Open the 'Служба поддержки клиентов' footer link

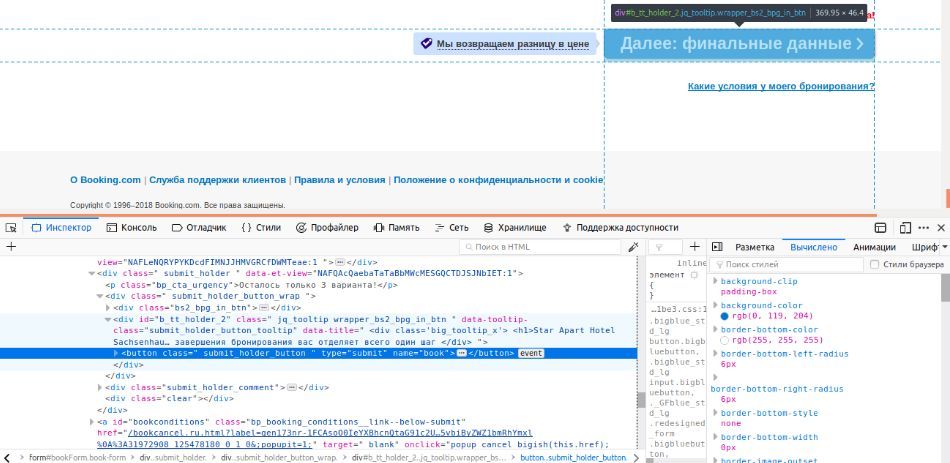click(218, 180)
